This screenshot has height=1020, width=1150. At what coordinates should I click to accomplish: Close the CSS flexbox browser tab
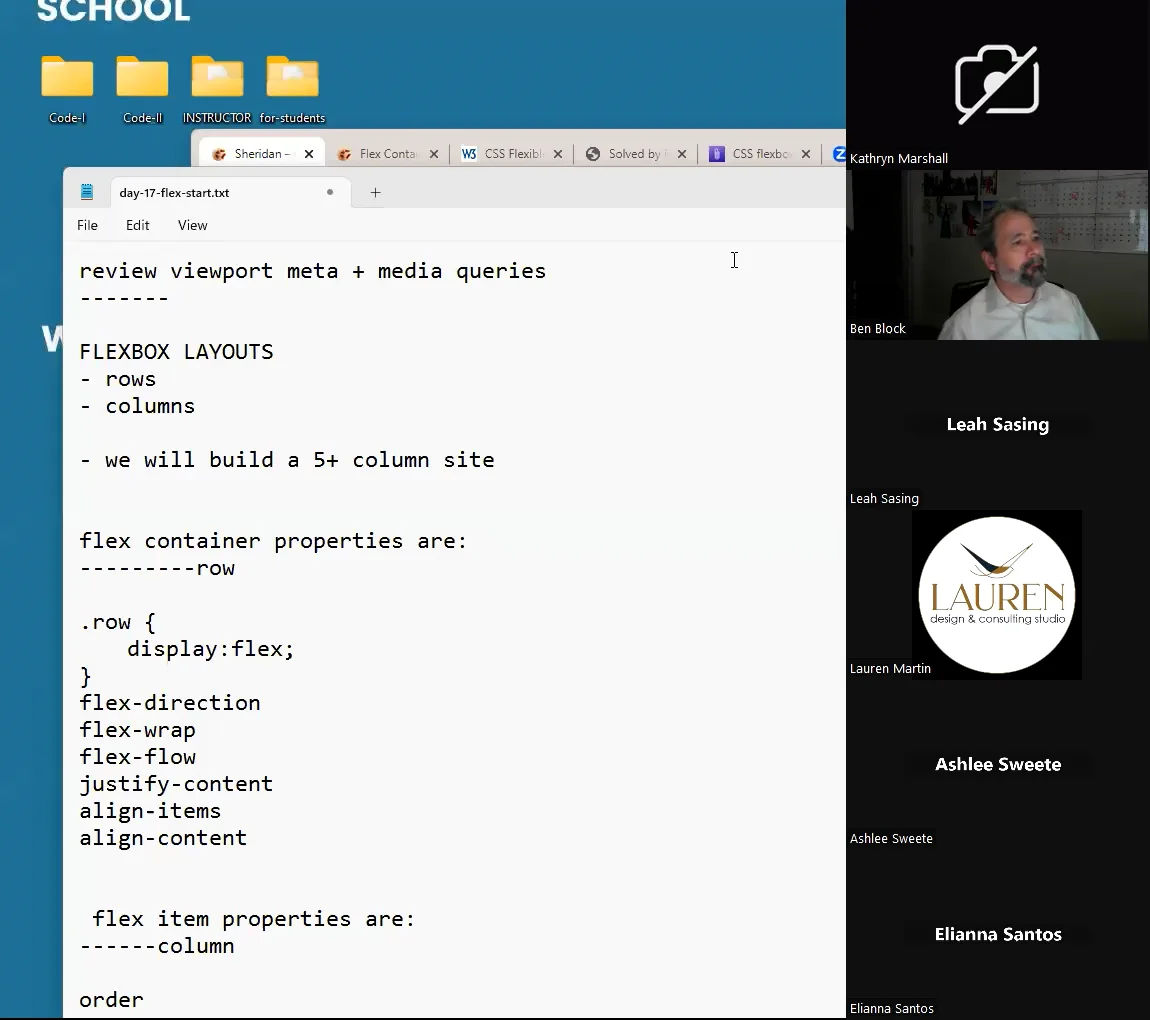[805, 154]
